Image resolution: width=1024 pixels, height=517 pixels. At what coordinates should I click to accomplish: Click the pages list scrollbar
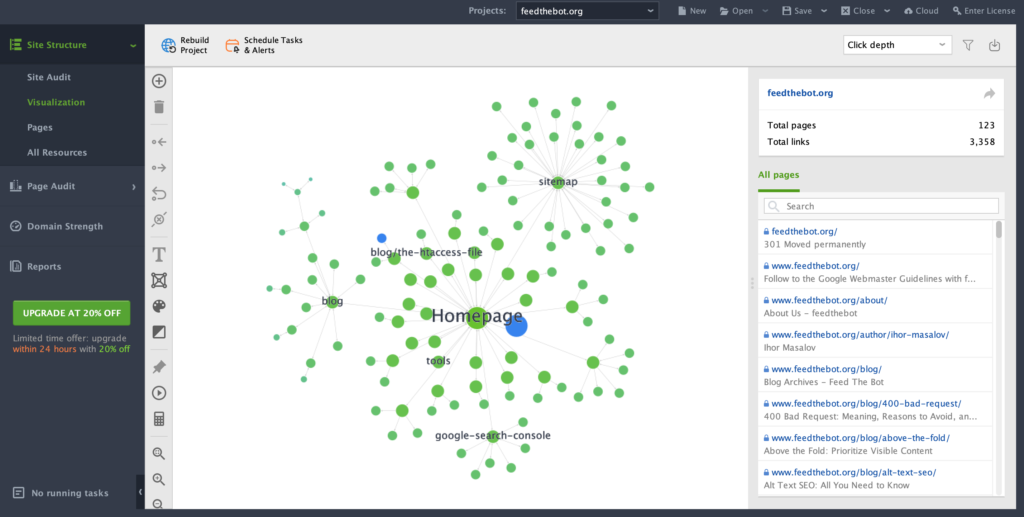point(999,230)
